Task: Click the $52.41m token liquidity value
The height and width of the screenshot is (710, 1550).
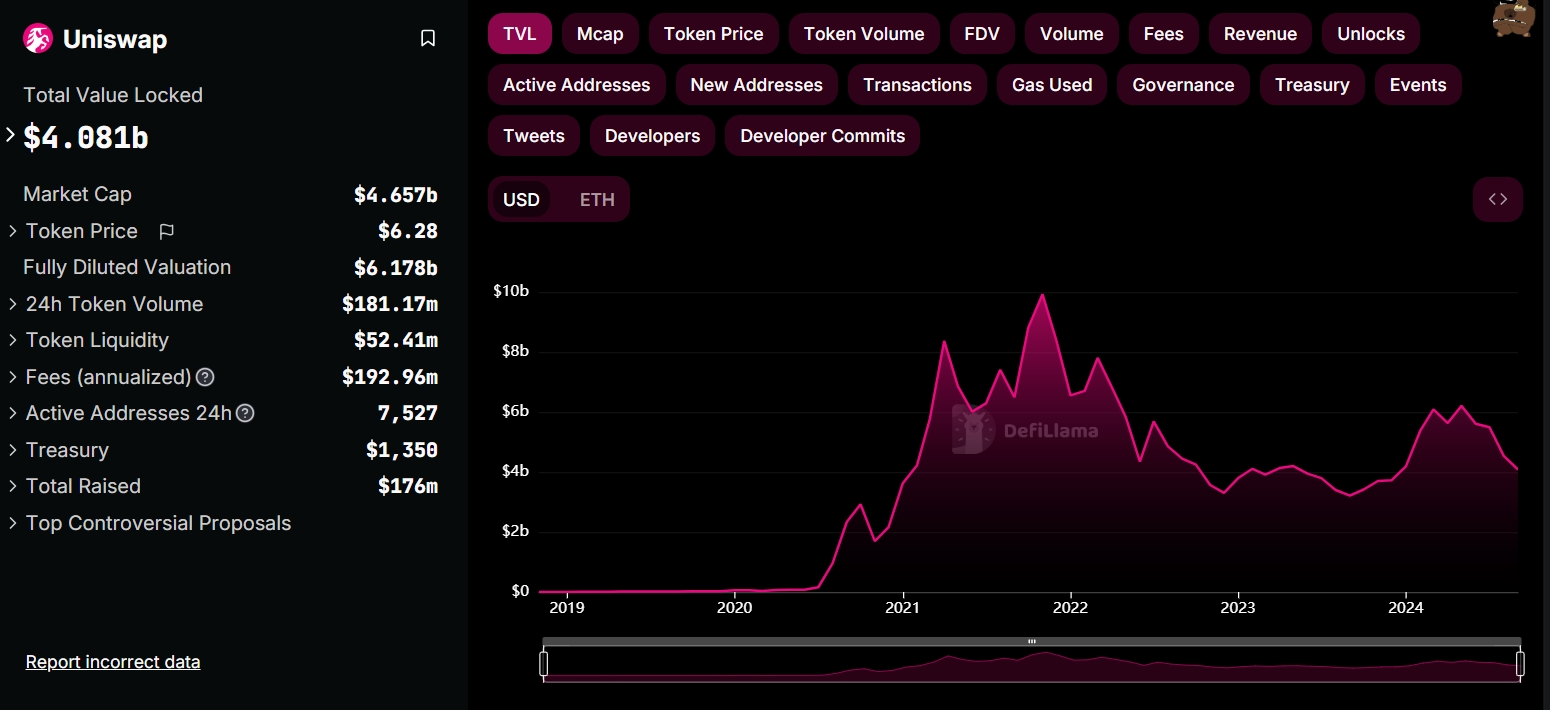Action: pyautogui.click(x=396, y=340)
